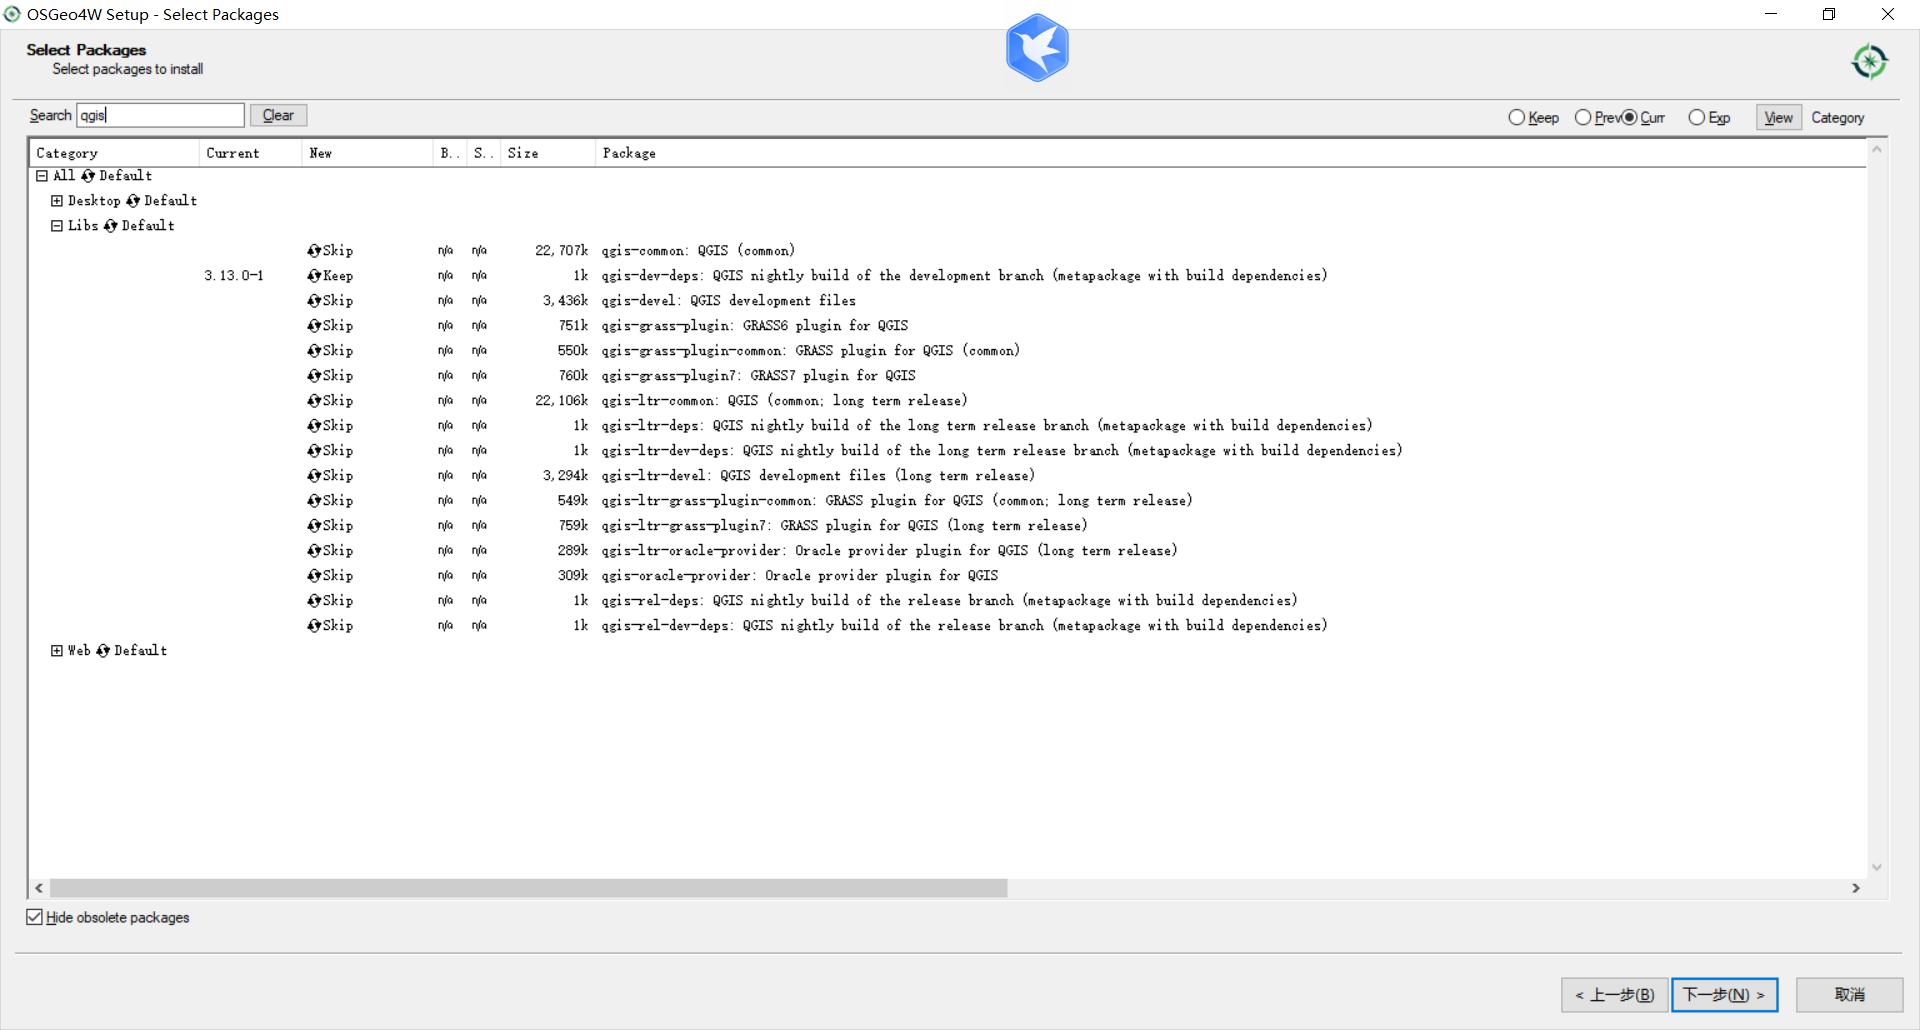This screenshot has height=1030, width=1920.
Task: Restore down the setup window
Action: point(1829,14)
